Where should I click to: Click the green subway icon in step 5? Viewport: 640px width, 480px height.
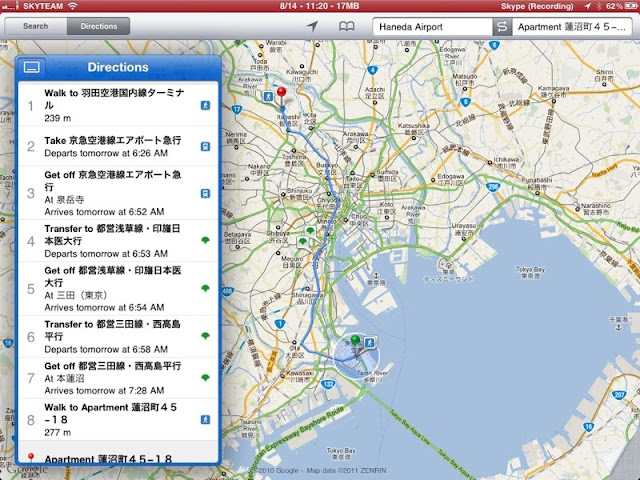coord(205,288)
